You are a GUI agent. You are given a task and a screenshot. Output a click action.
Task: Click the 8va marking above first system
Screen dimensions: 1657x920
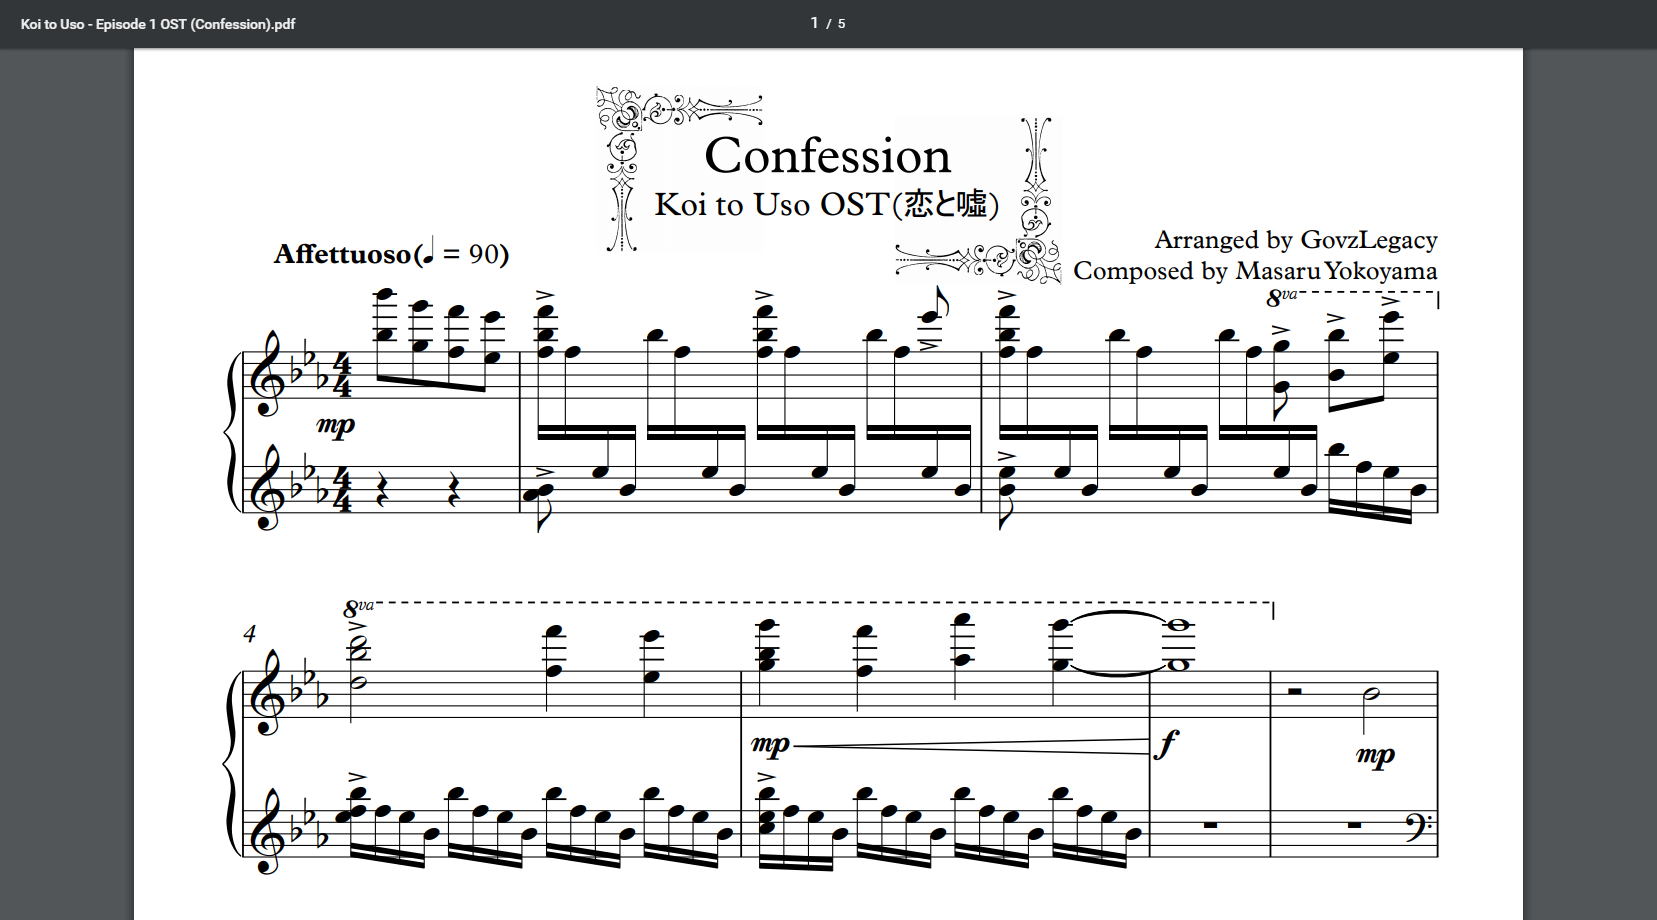[x=1281, y=297]
